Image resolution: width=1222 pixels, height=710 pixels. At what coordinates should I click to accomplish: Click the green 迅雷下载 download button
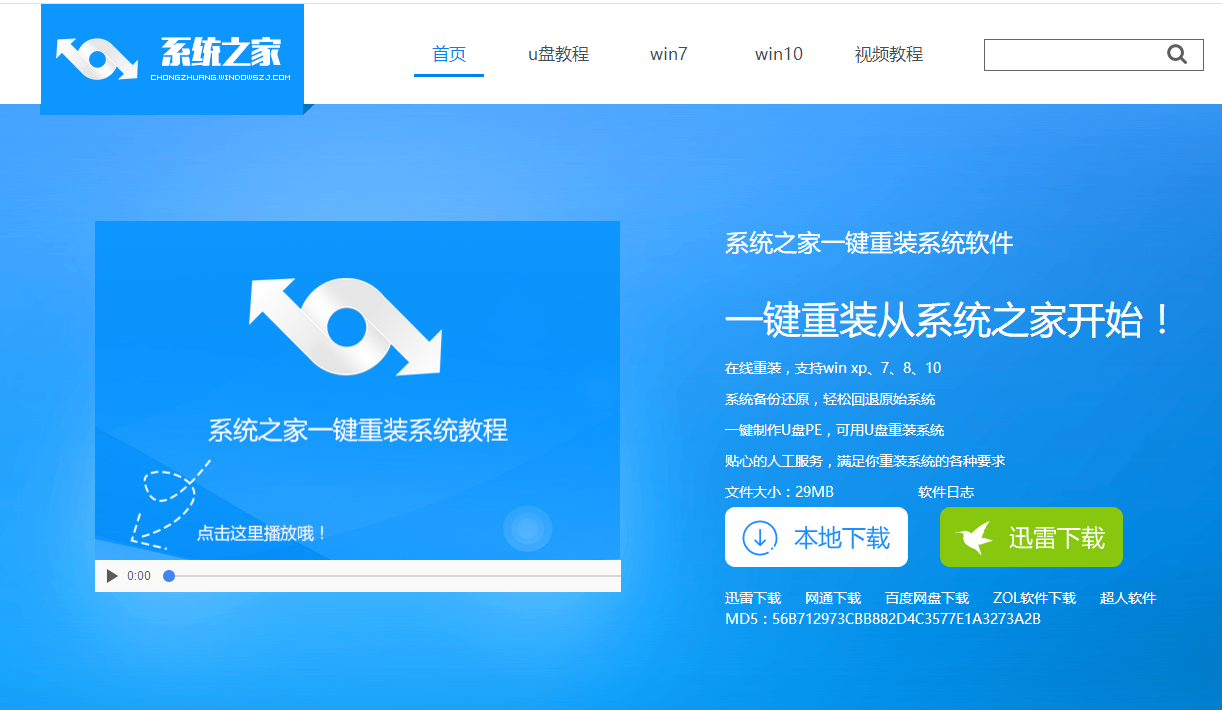[x=1031, y=537]
